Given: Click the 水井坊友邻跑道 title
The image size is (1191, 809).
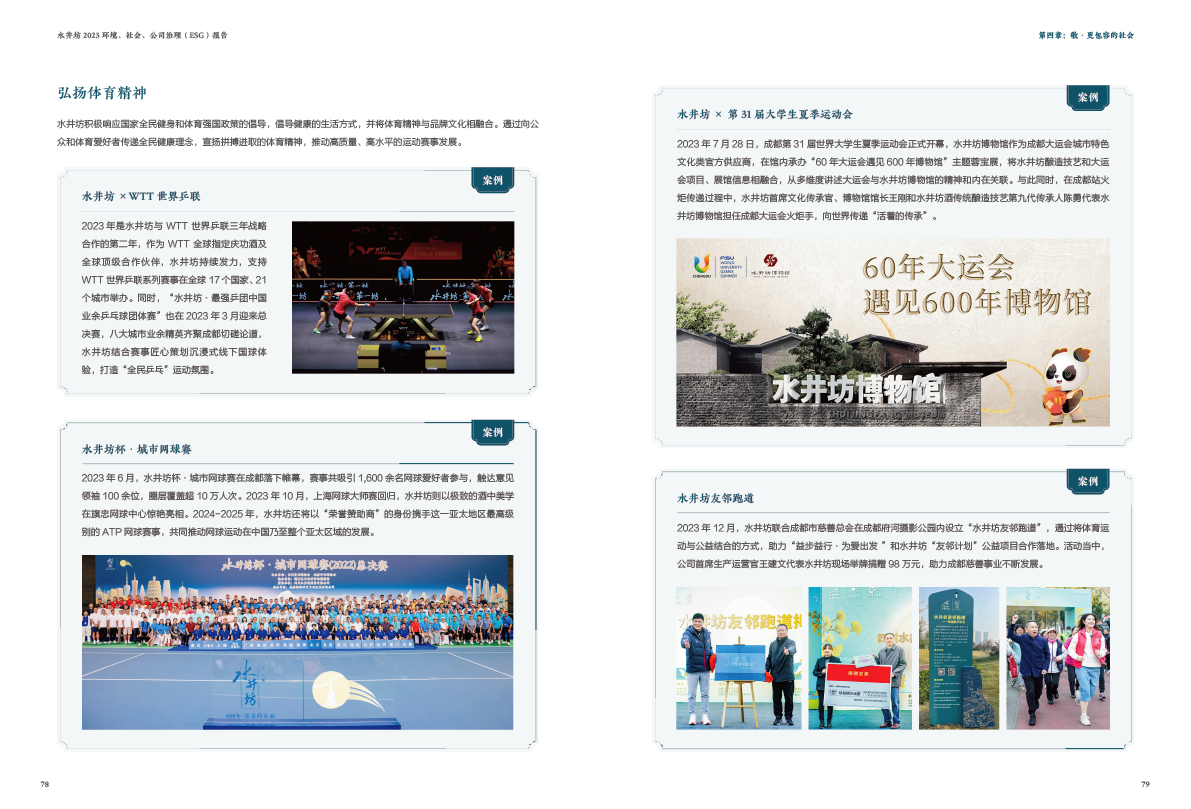Looking at the screenshot, I should [x=715, y=497].
